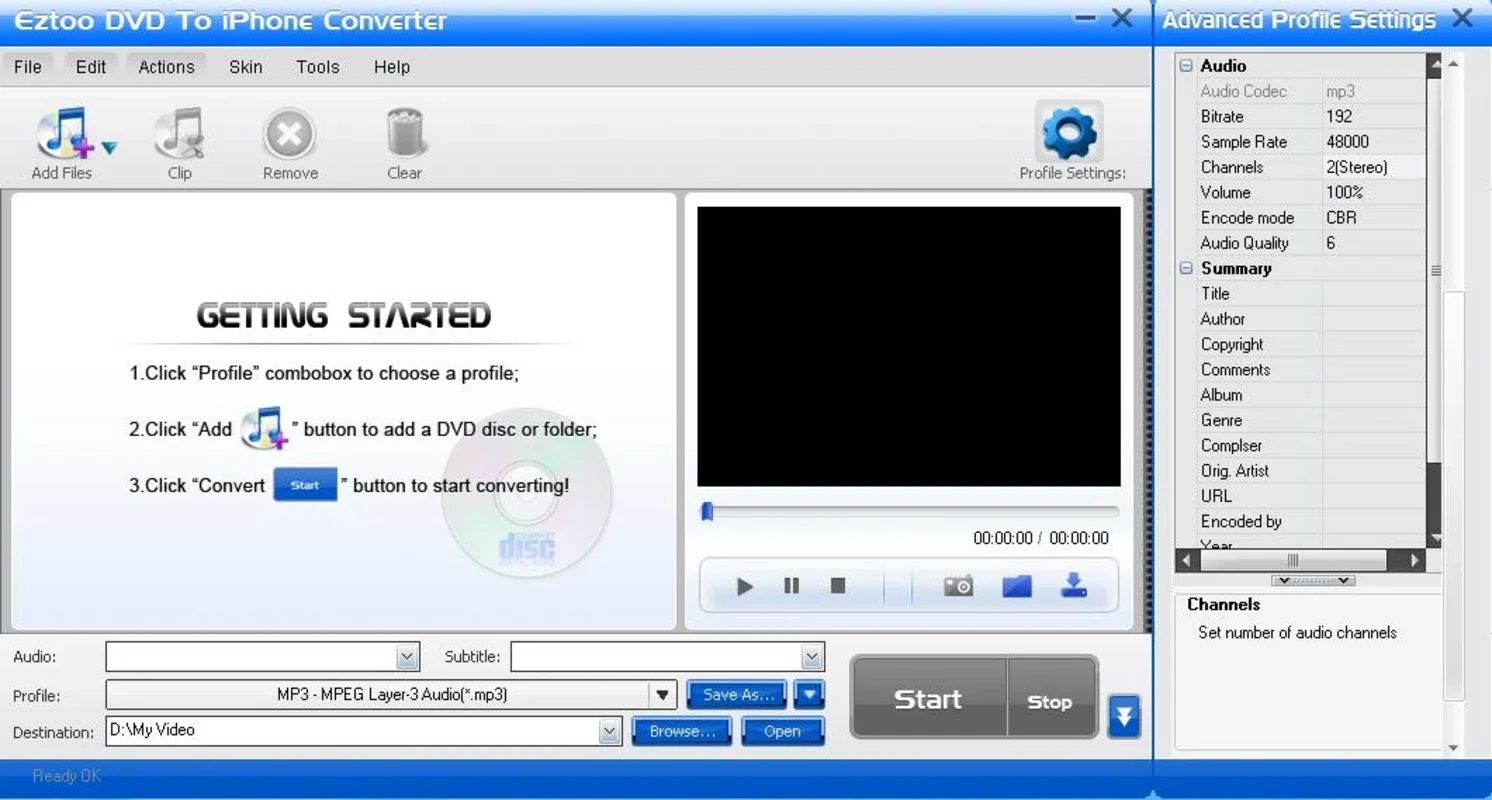Select the Sample Rate value 48000
Screen dimensions: 1492x800
[1374, 142]
